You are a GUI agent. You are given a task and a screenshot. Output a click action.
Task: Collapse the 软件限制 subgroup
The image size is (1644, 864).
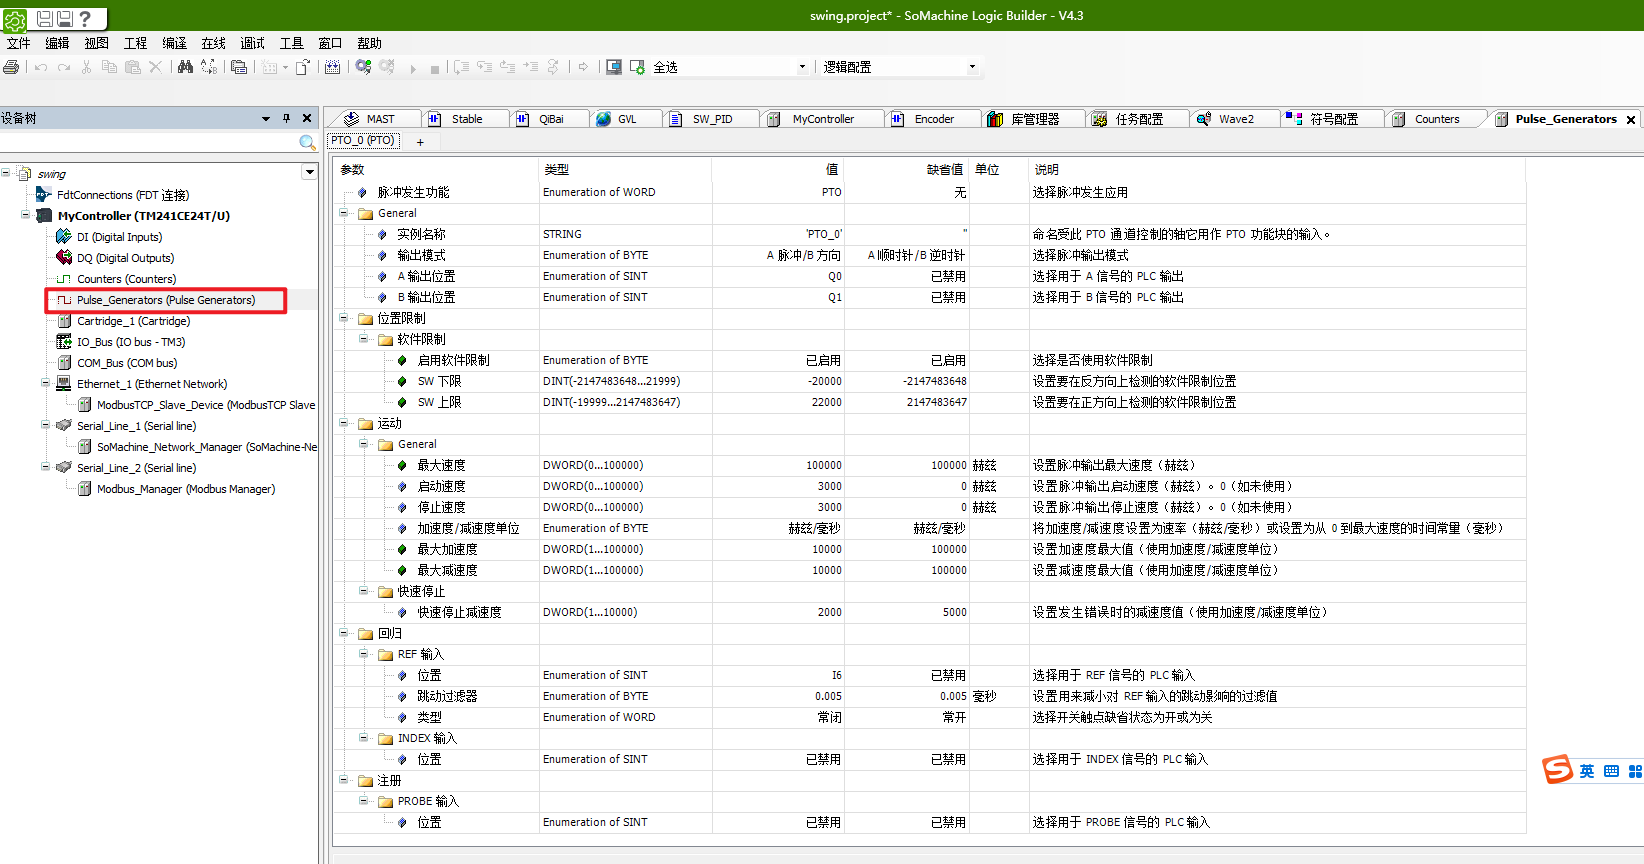tap(365, 339)
